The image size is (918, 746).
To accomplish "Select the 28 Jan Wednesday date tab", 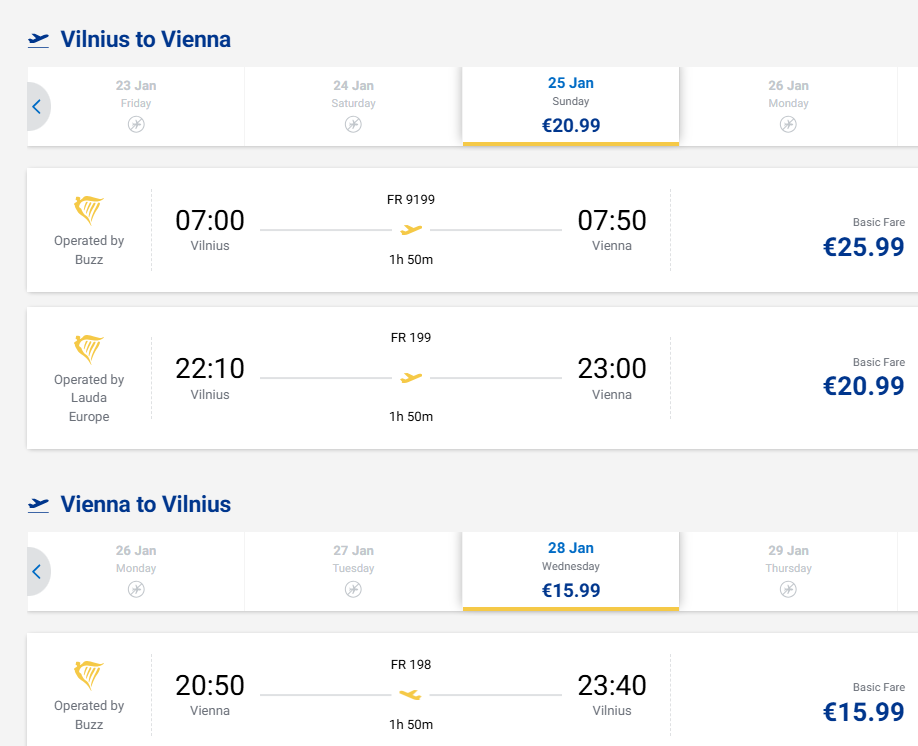I will (x=570, y=570).
